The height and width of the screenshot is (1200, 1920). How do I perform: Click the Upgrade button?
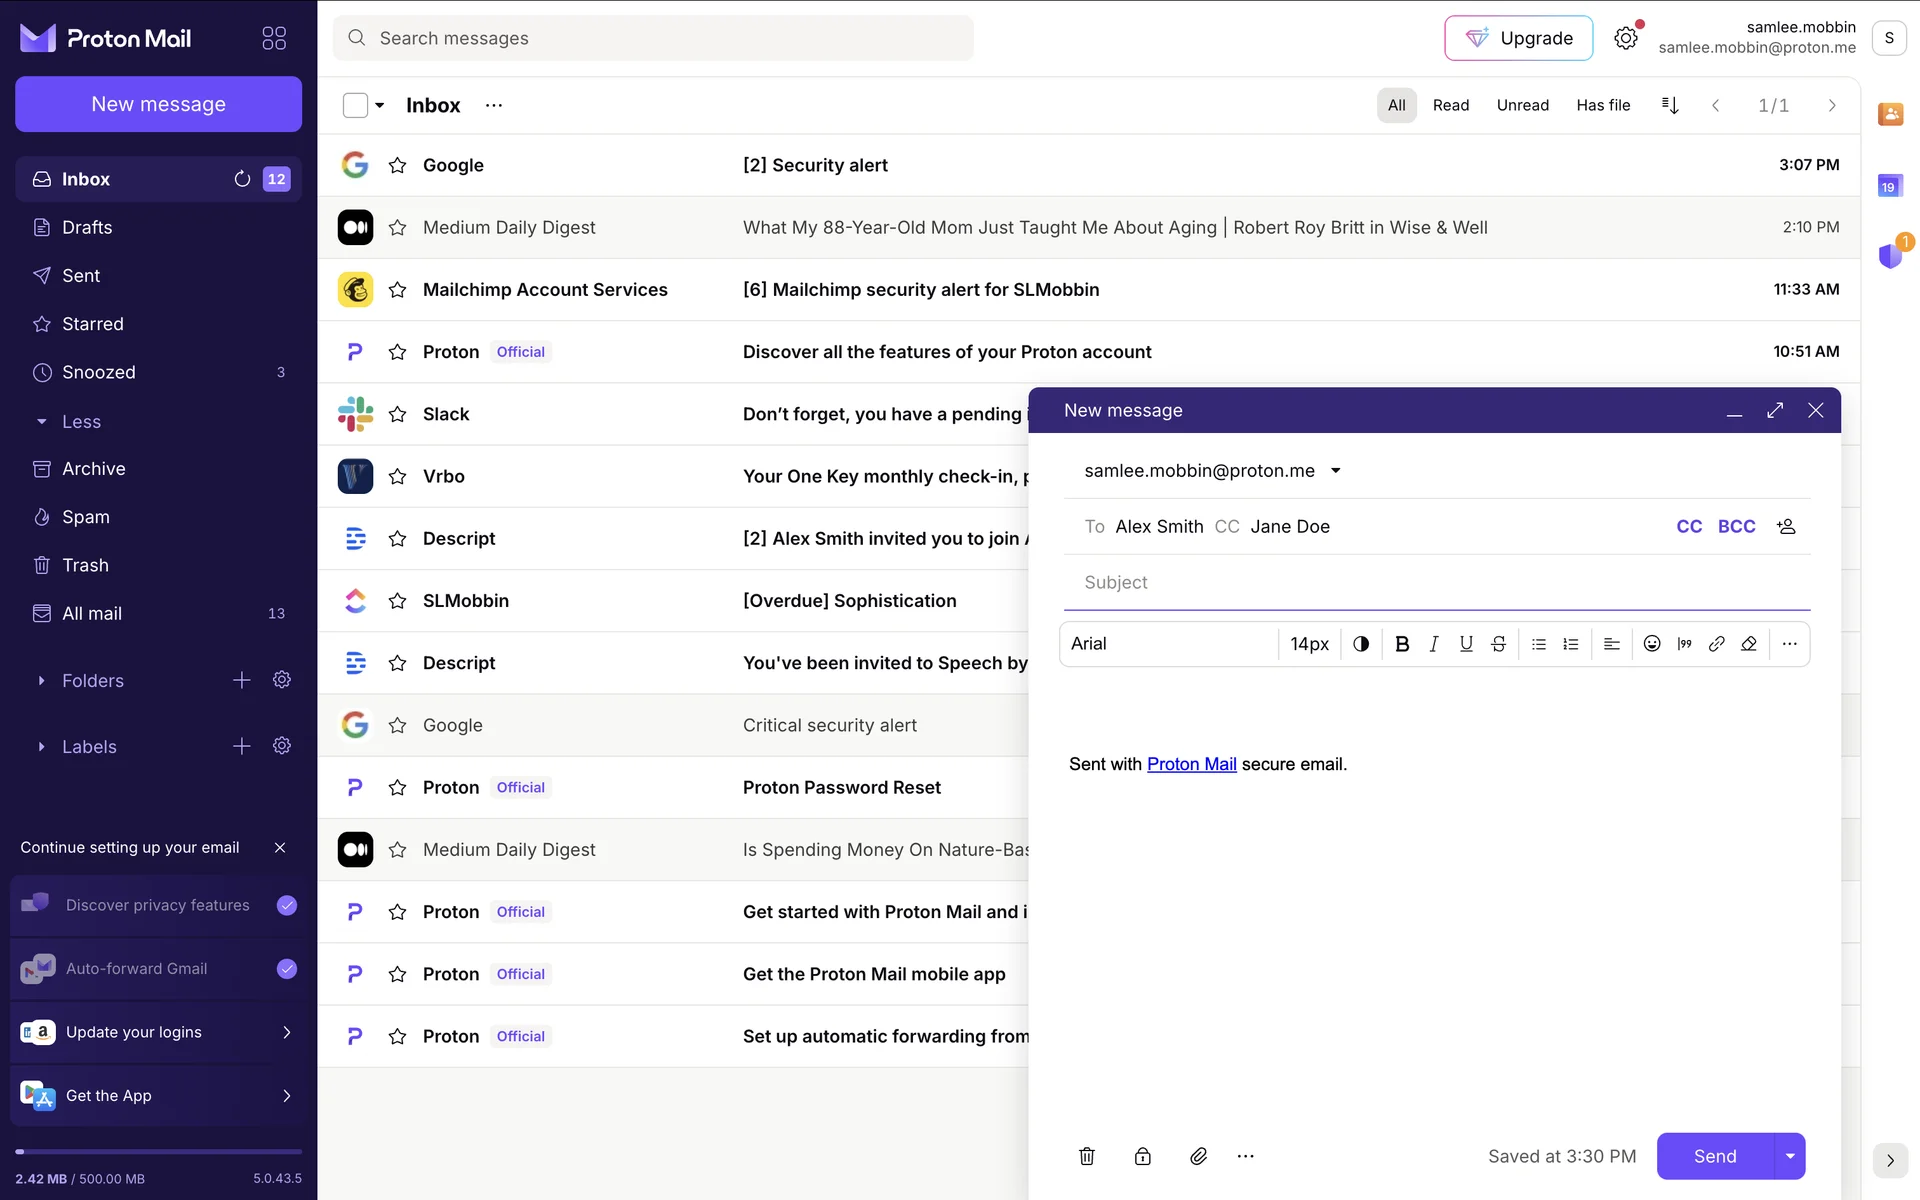pos(1518,38)
